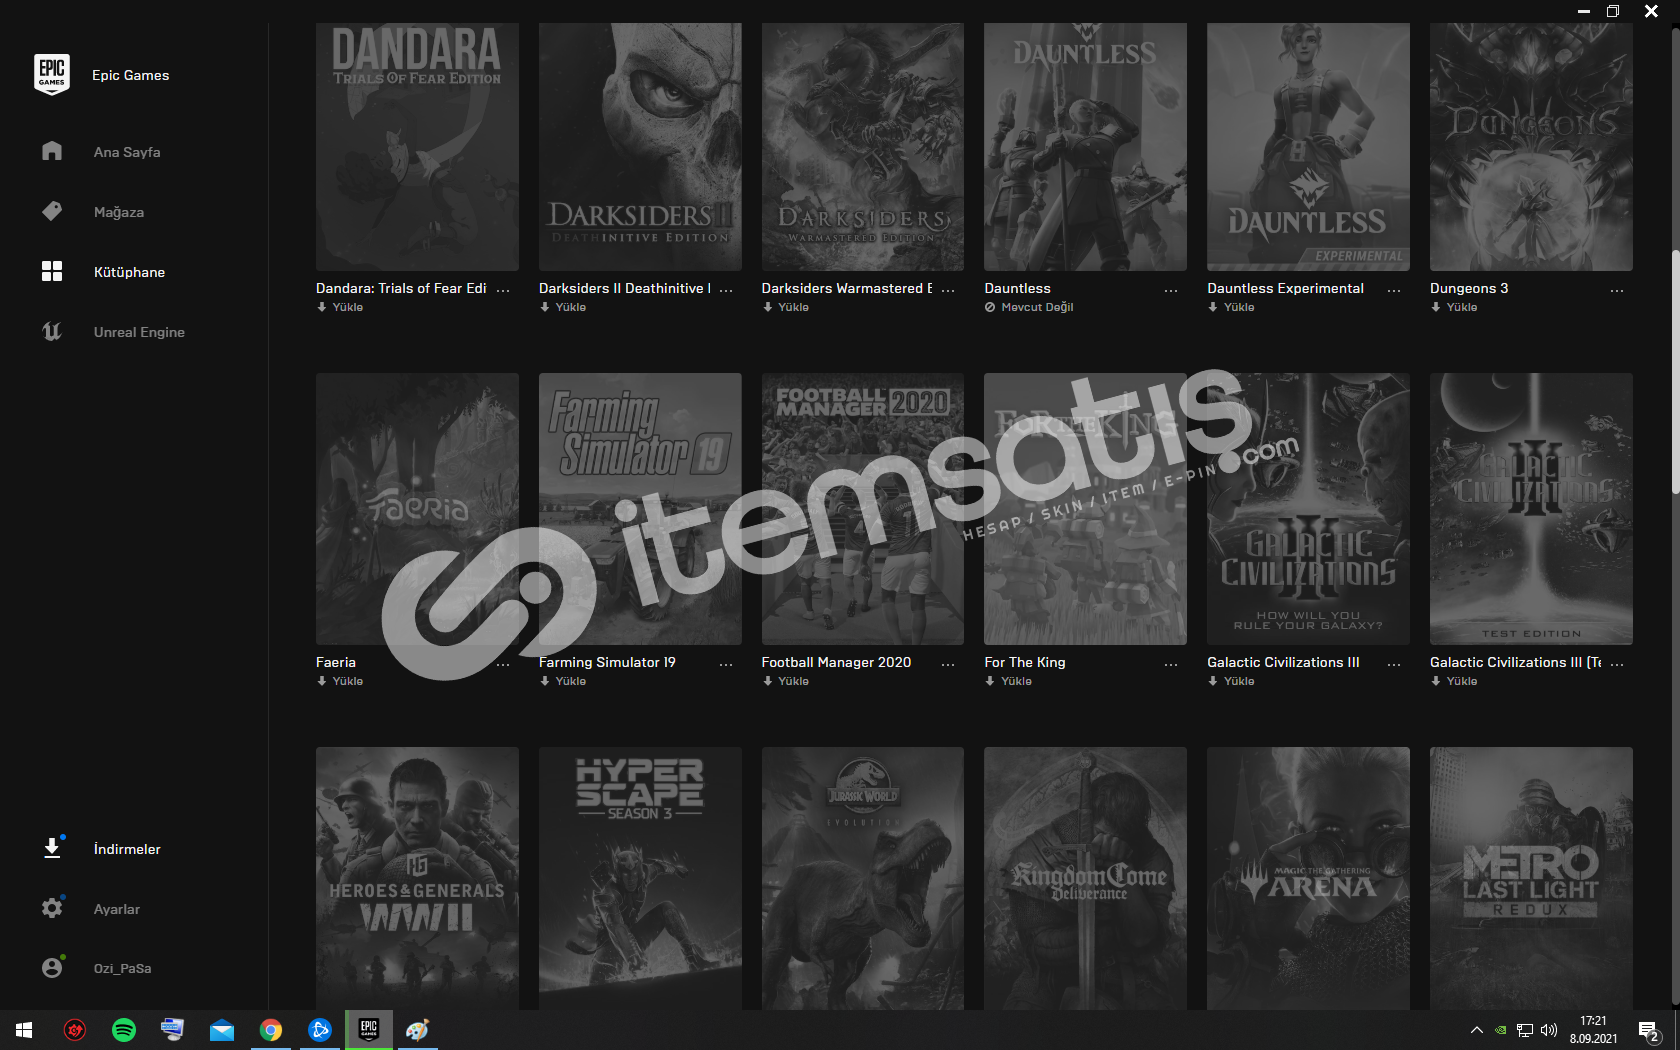Click Yükle under Galactic Civilizations III
This screenshot has width=1680, height=1050.
(x=1231, y=681)
